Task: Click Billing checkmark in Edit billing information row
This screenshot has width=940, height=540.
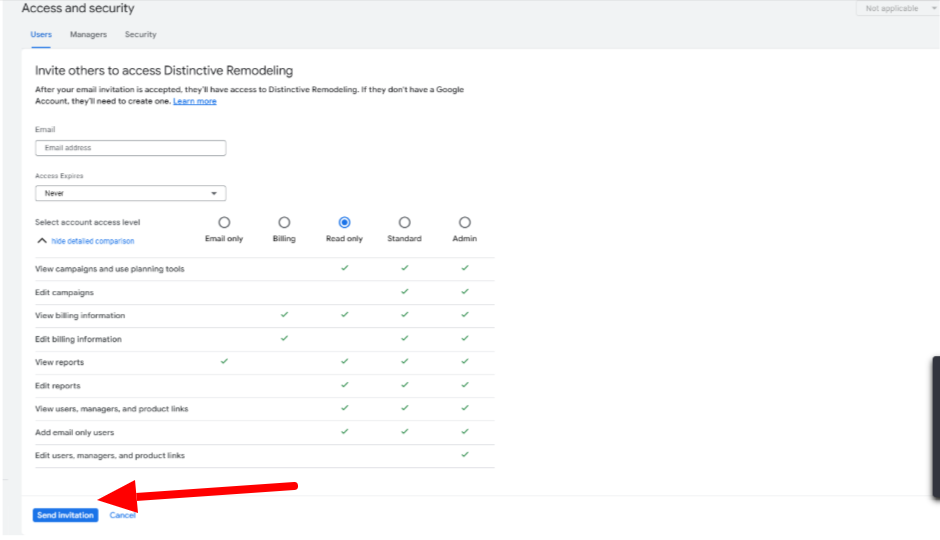Action: point(284,338)
